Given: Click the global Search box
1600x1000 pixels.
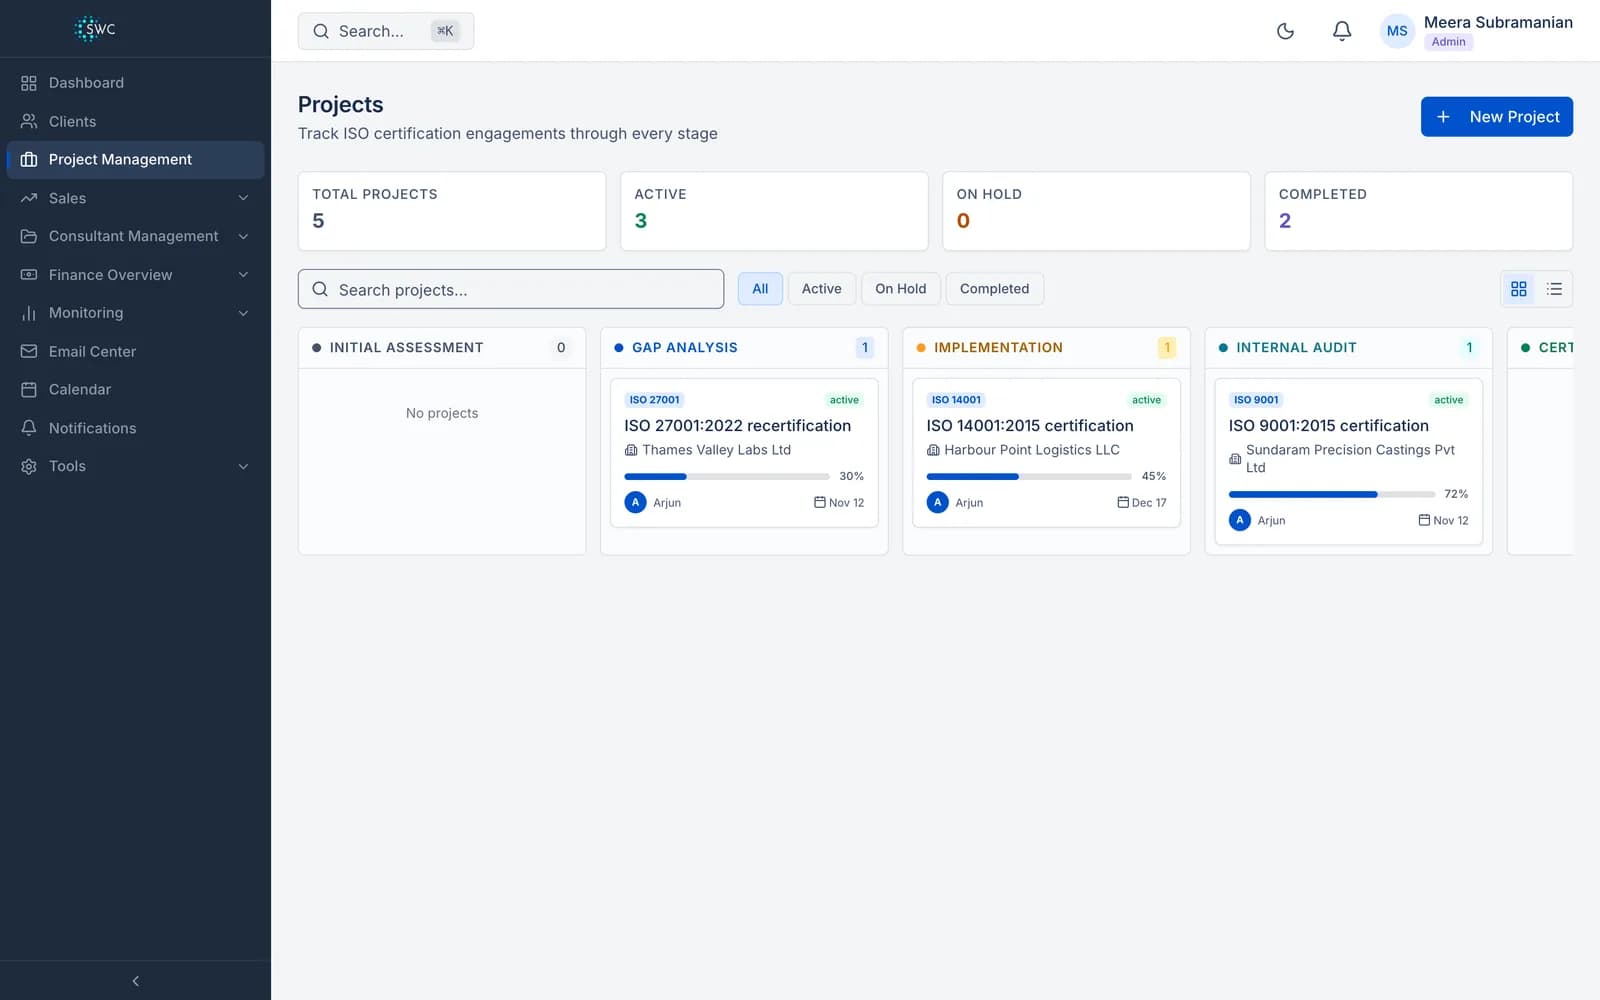Looking at the screenshot, I should coord(386,31).
